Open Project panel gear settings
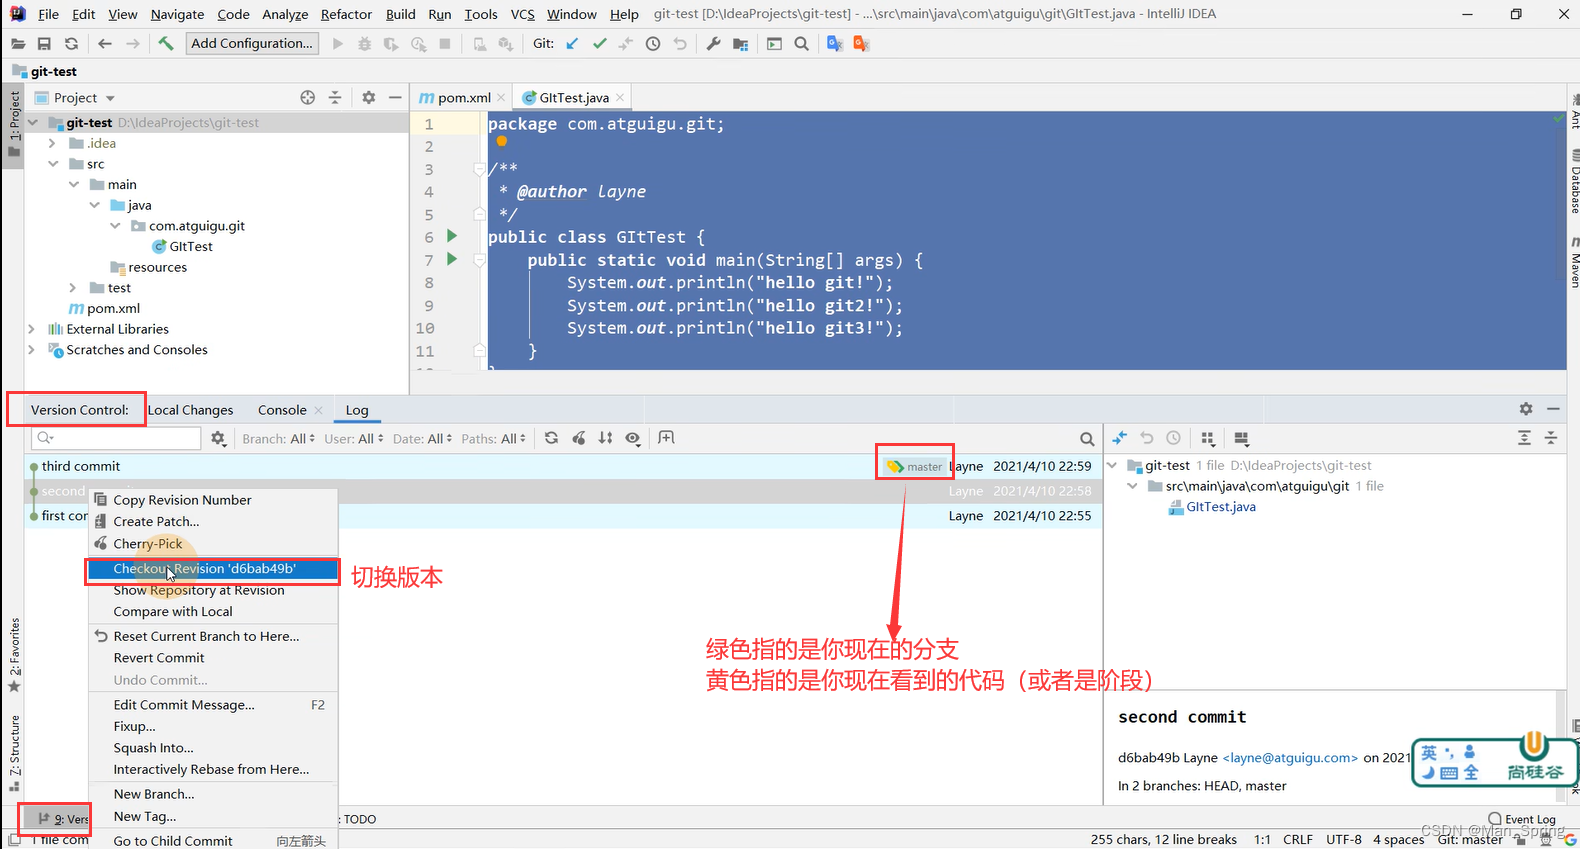This screenshot has height=849, width=1580. pyautogui.click(x=368, y=97)
